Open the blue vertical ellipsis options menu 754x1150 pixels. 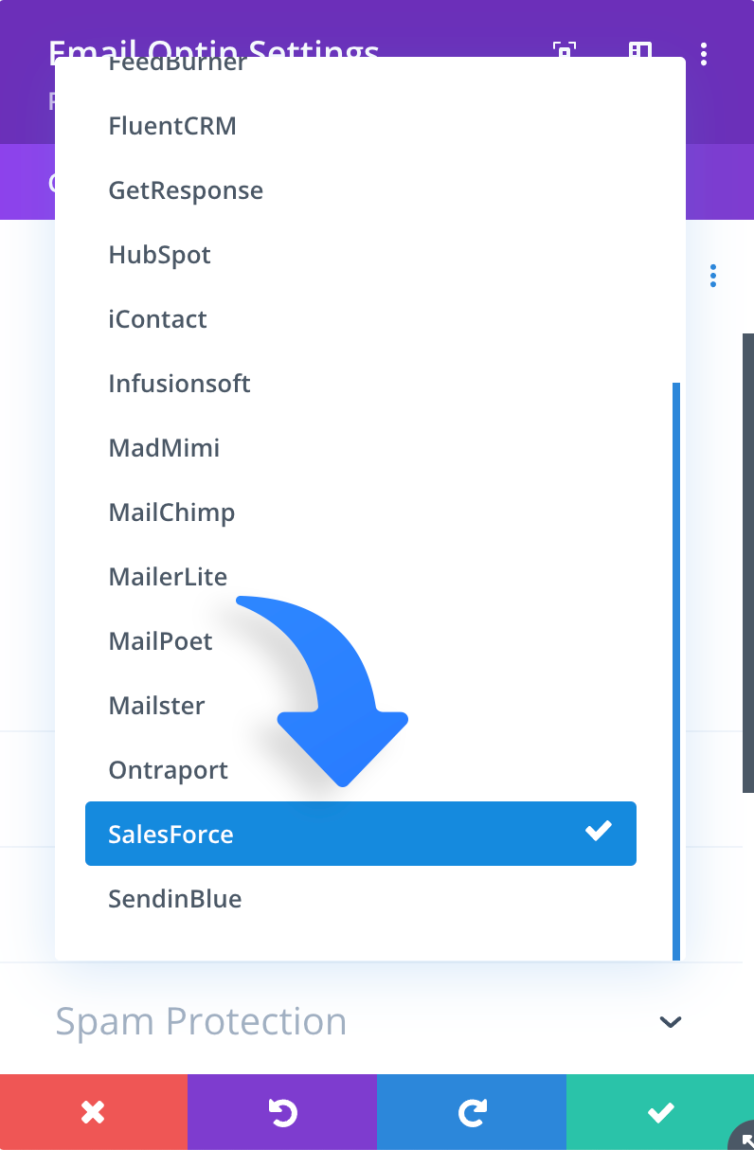pos(713,275)
